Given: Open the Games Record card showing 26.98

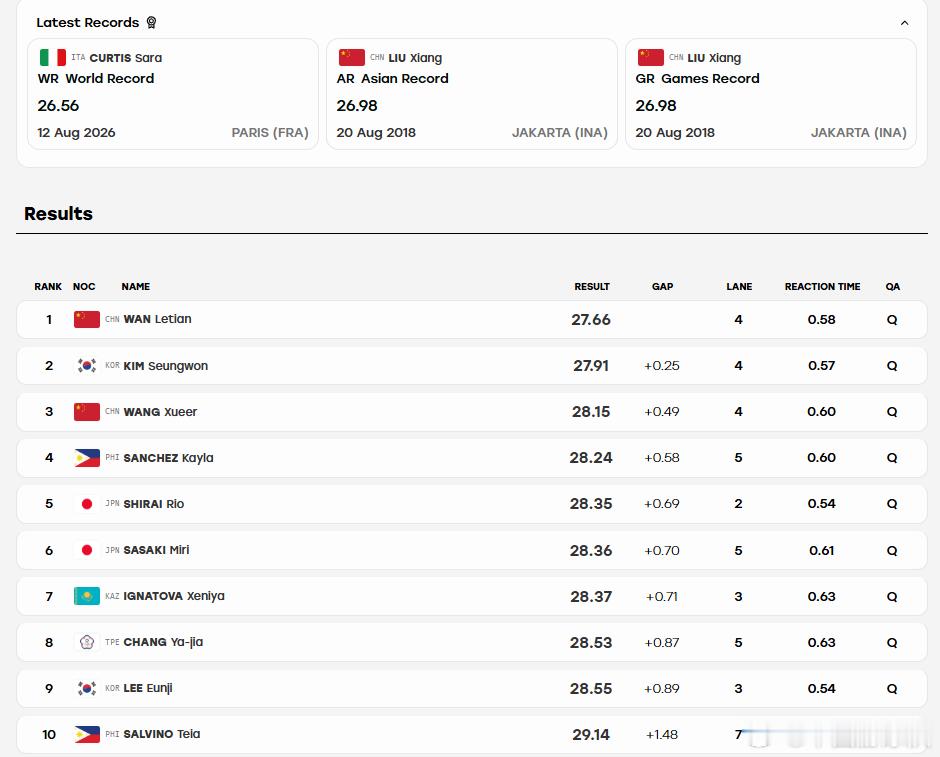Looking at the screenshot, I should (771, 94).
